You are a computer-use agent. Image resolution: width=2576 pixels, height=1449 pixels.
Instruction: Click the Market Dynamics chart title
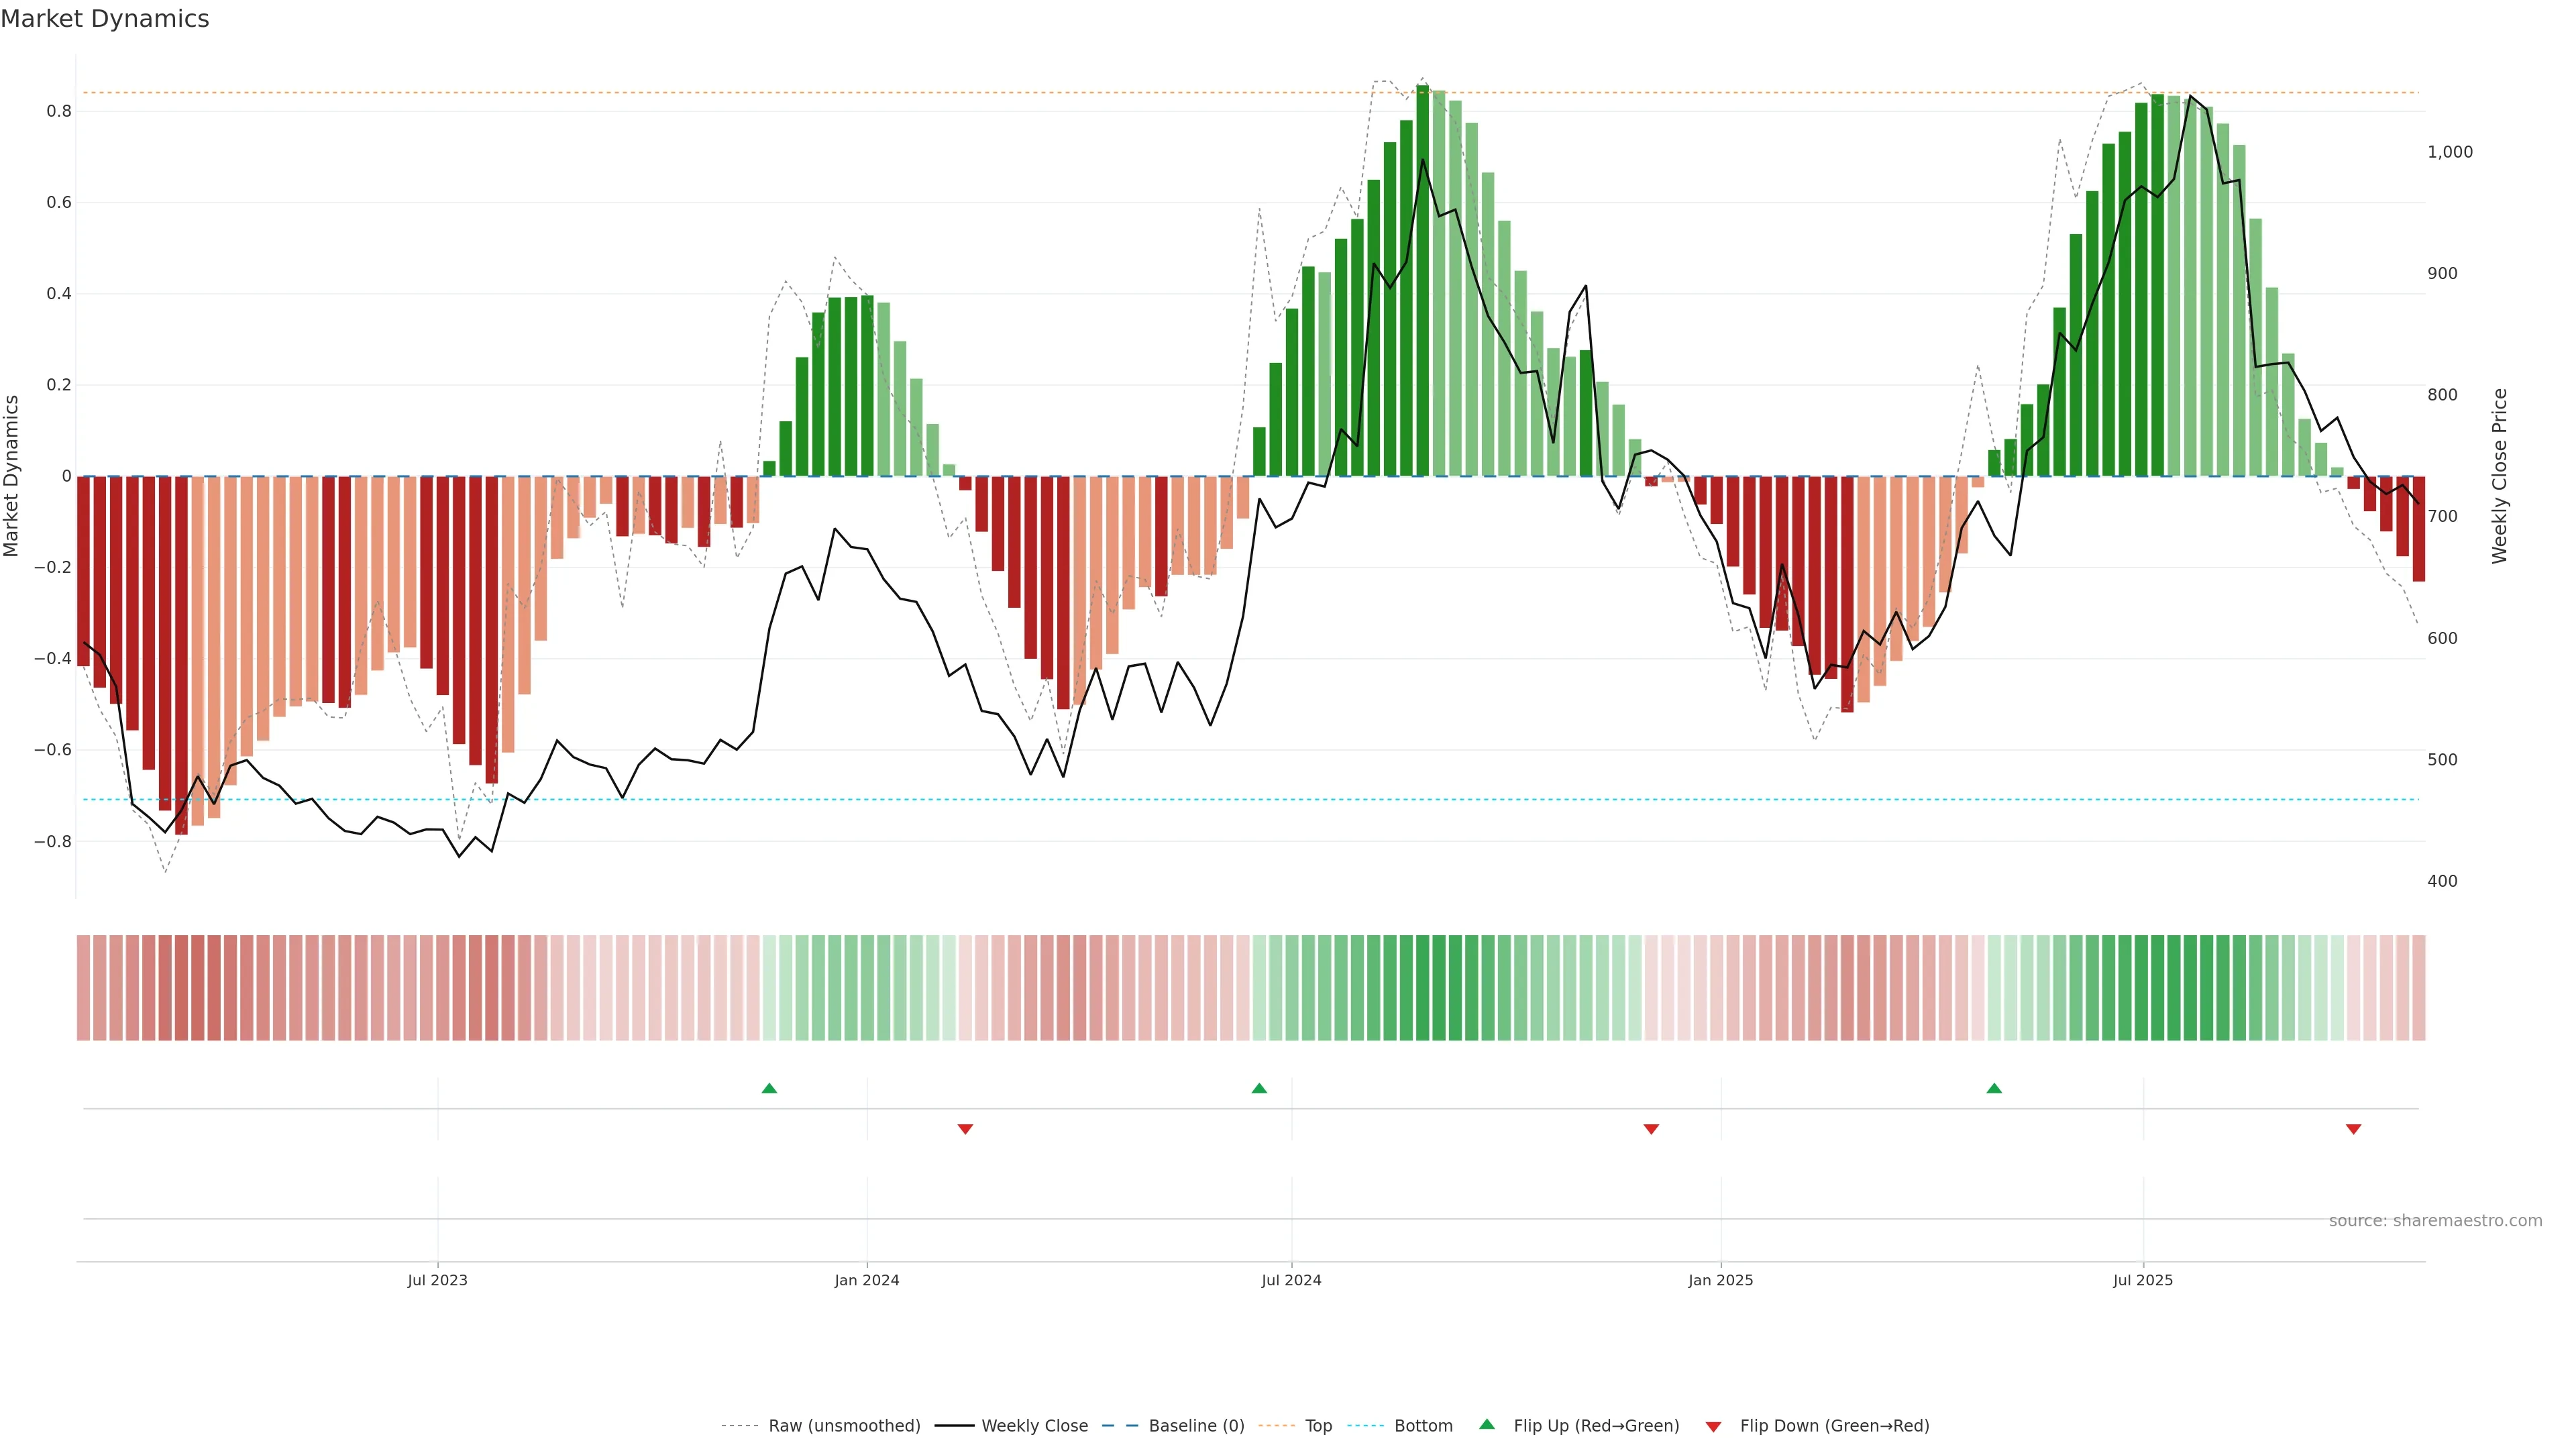[105, 19]
